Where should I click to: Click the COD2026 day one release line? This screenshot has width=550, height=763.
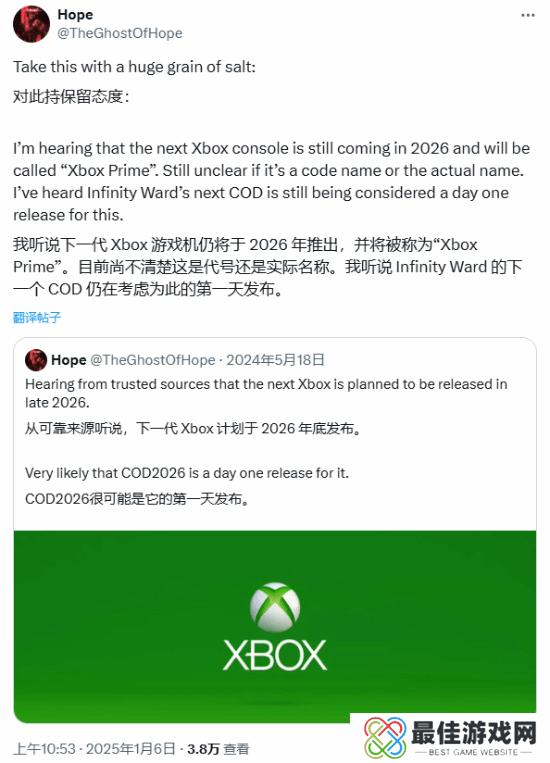pos(187,473)
